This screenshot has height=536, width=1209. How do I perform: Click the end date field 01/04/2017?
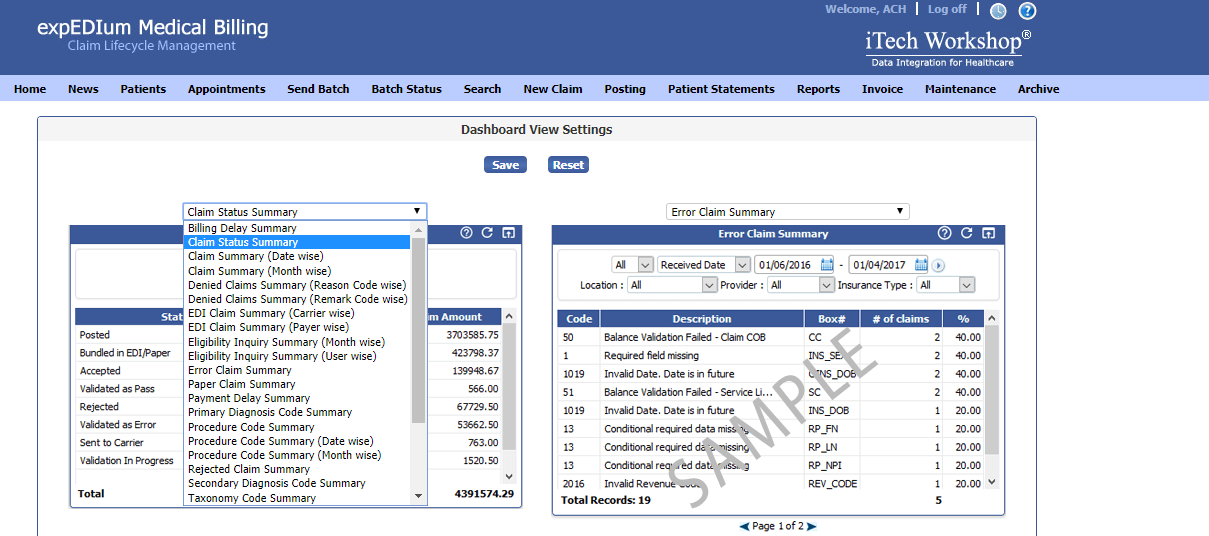click(881, 265)
